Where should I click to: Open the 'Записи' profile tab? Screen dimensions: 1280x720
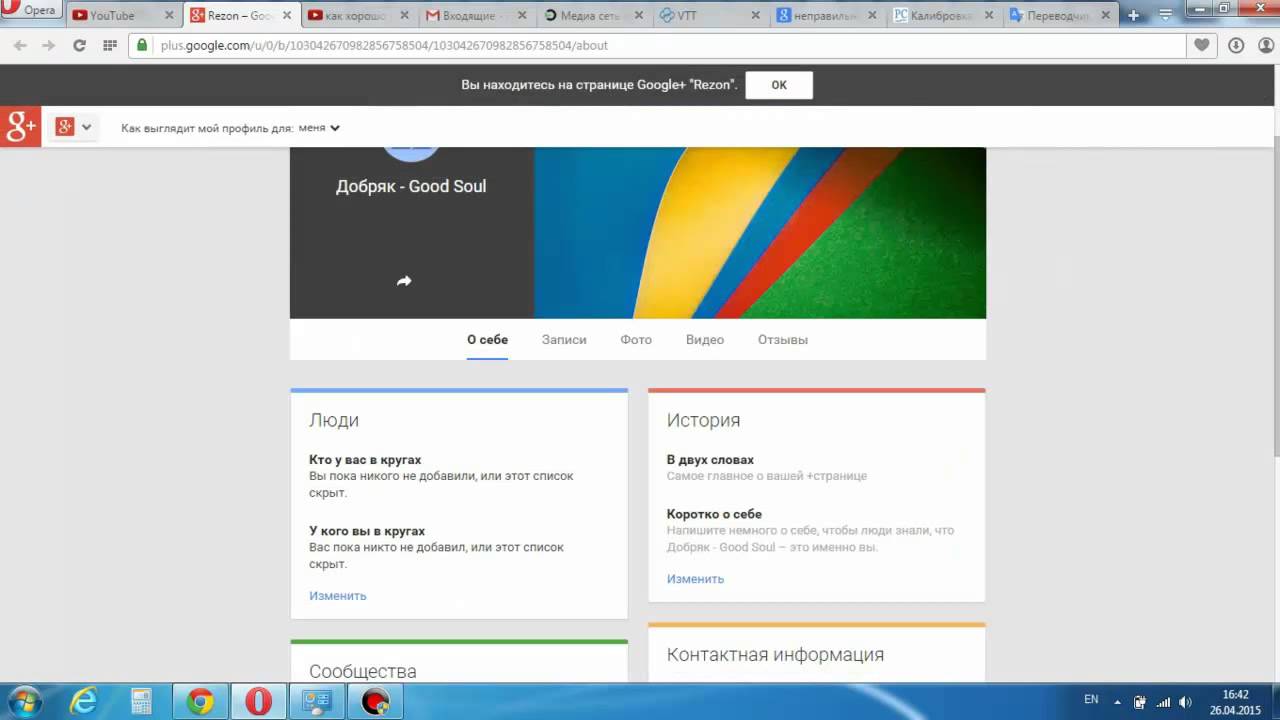pyautogui.click(x=564, y=340)
